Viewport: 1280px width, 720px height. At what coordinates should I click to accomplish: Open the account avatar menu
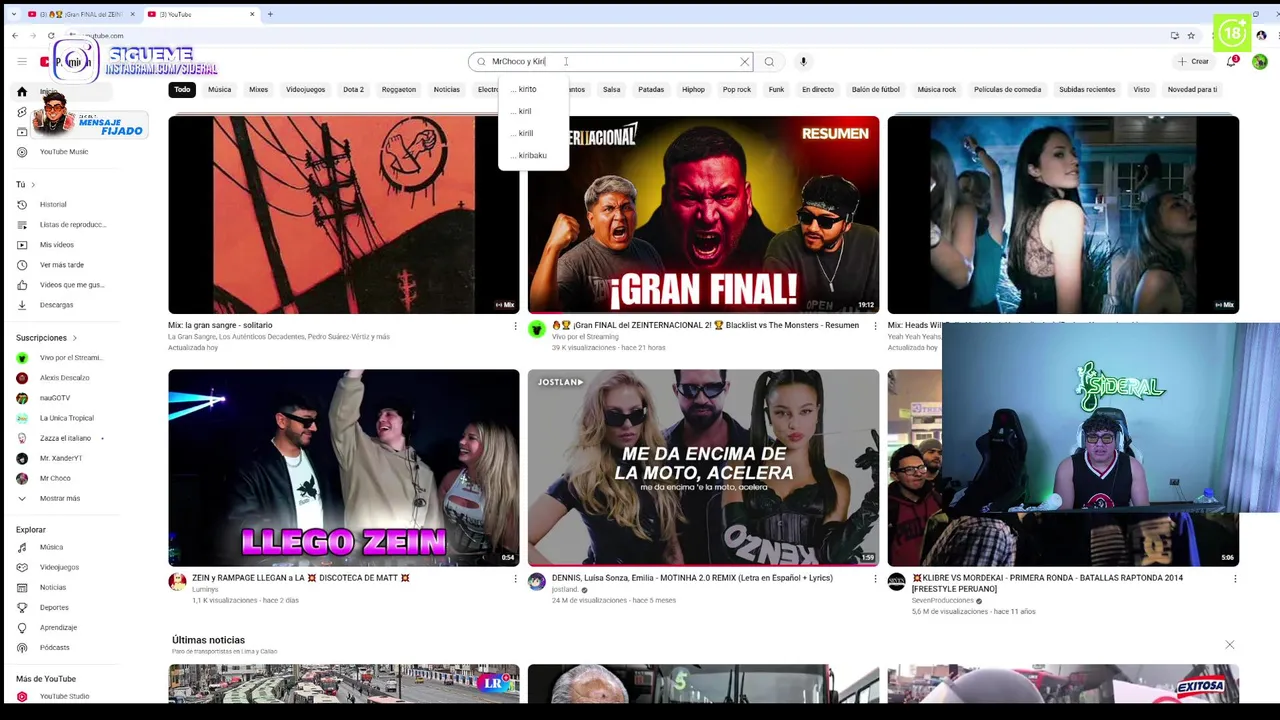[x=1259, y=62]
